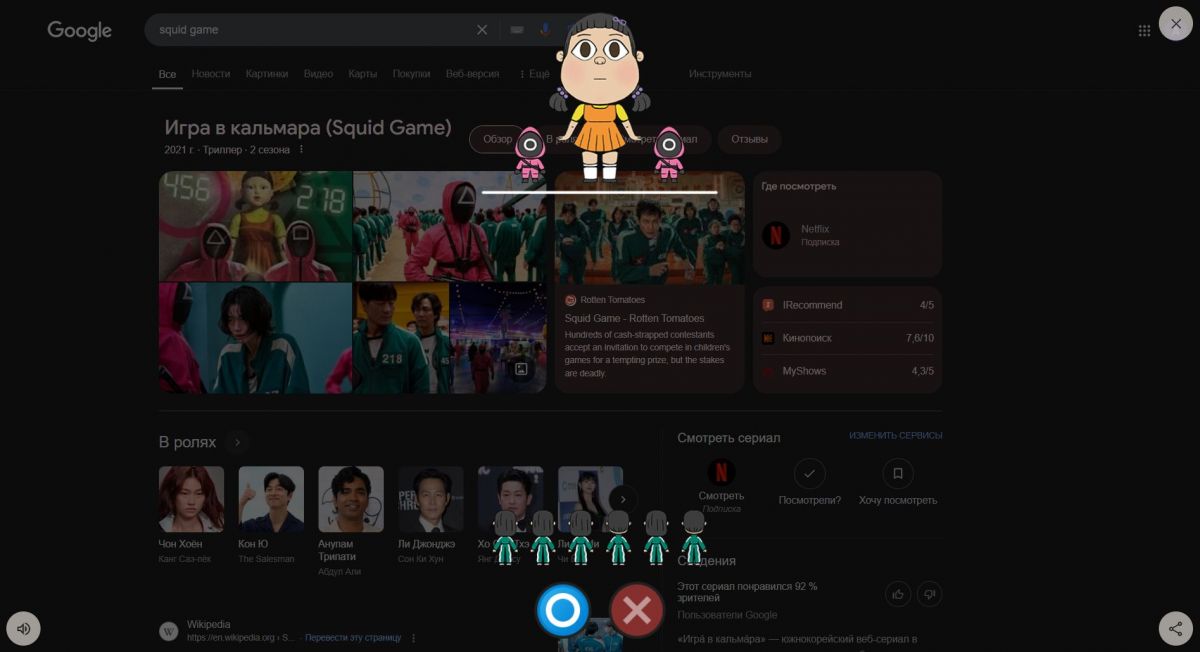
Task: Open MyShows rating 4,3/5
Action: pos(847,371)
